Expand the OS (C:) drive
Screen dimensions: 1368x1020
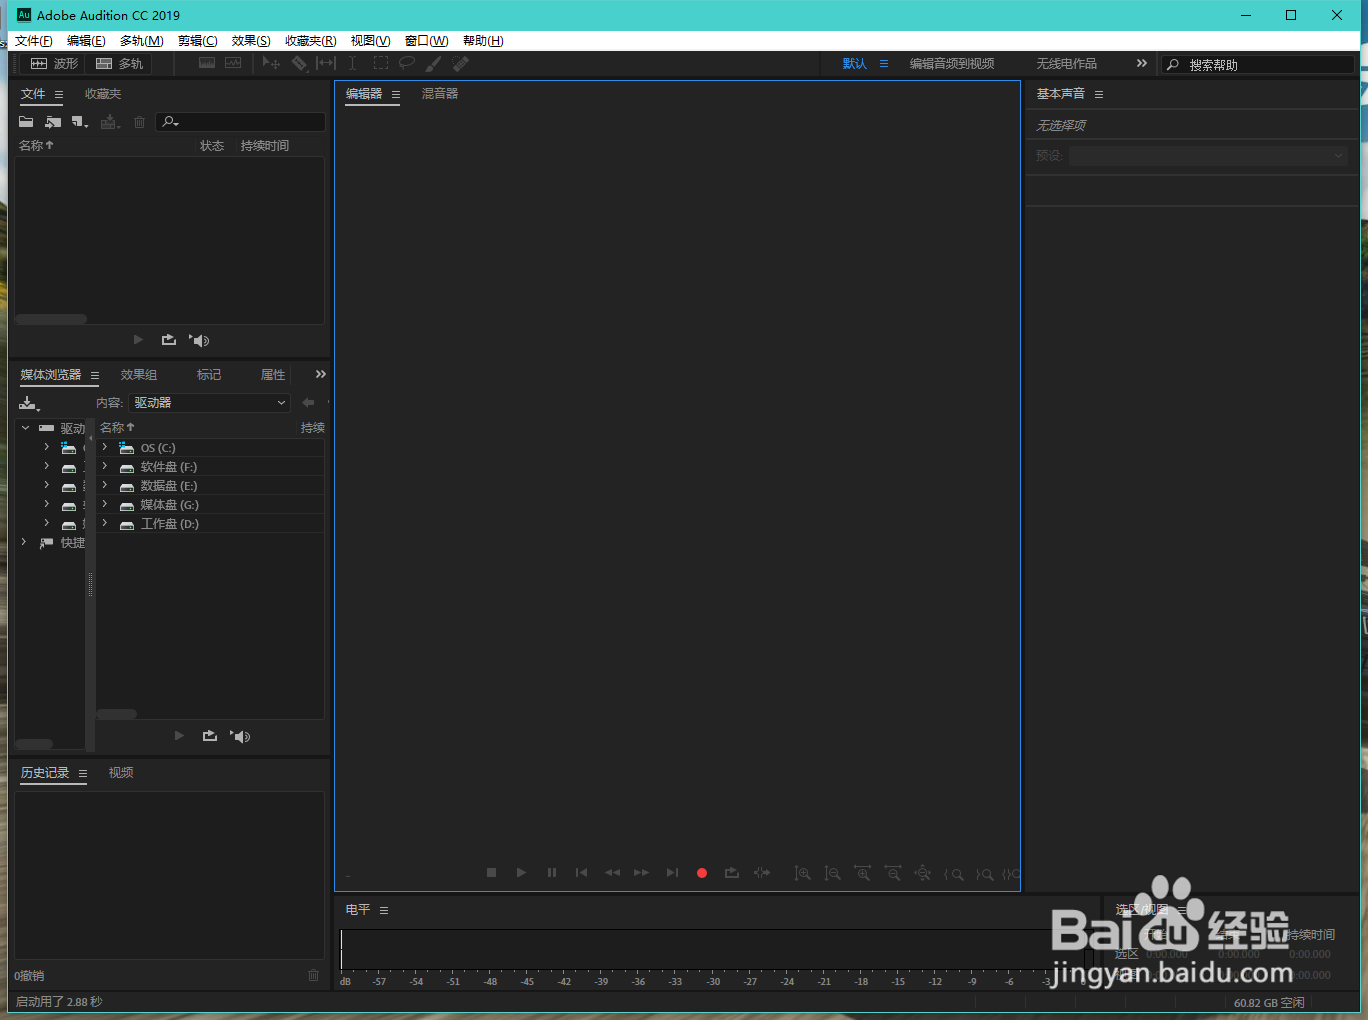coord(104,447)
